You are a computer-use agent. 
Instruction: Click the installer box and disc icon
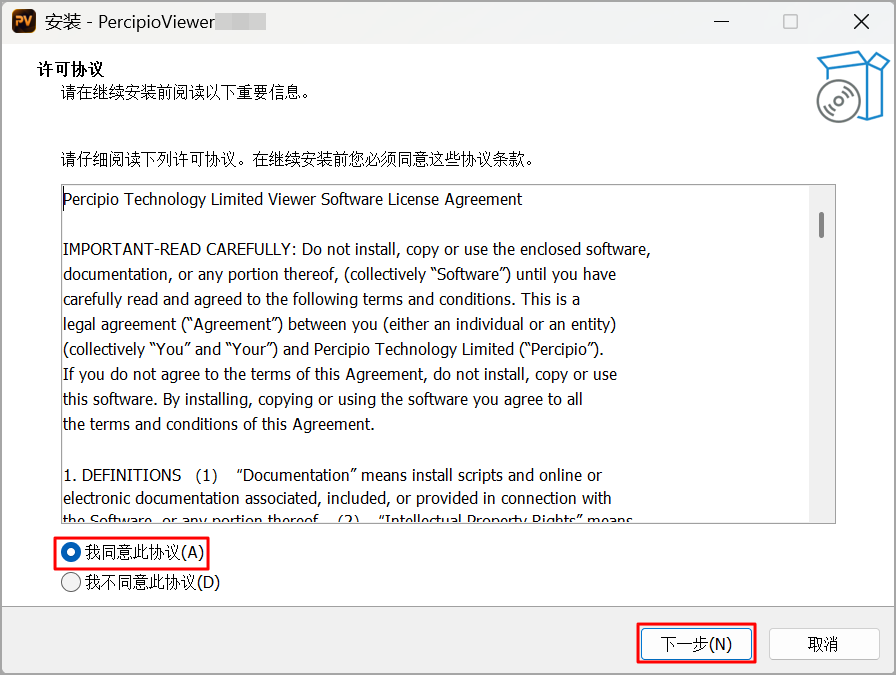pos(852,86)
